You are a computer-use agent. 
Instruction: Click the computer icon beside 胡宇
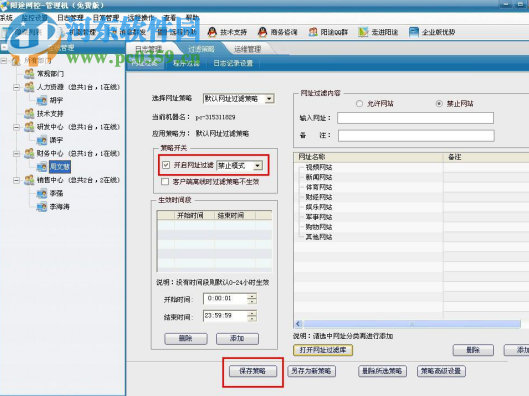(42, 100)
